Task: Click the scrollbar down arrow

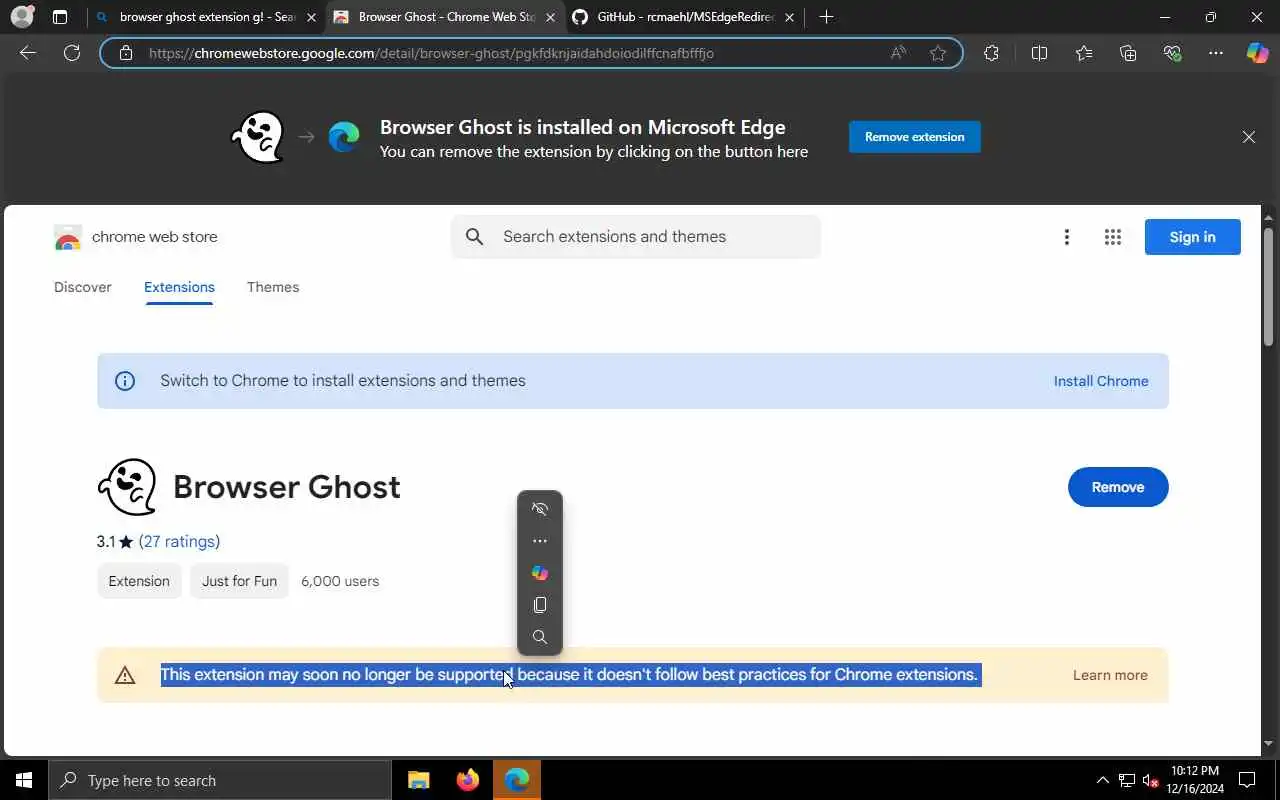Action: [1269, 744]
